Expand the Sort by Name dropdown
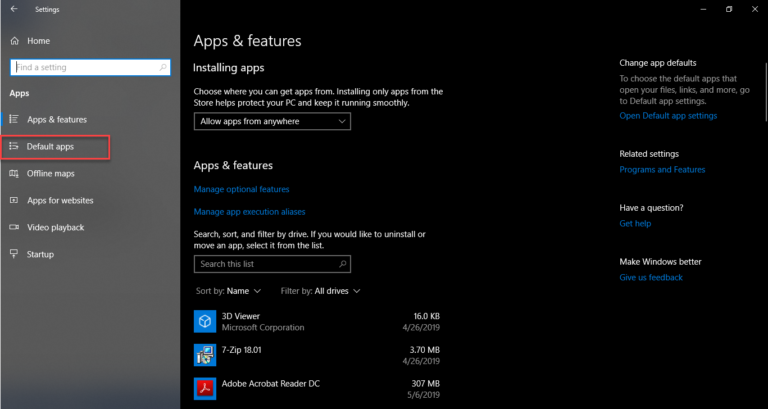768x409 pixels. (x=229, y=291)
